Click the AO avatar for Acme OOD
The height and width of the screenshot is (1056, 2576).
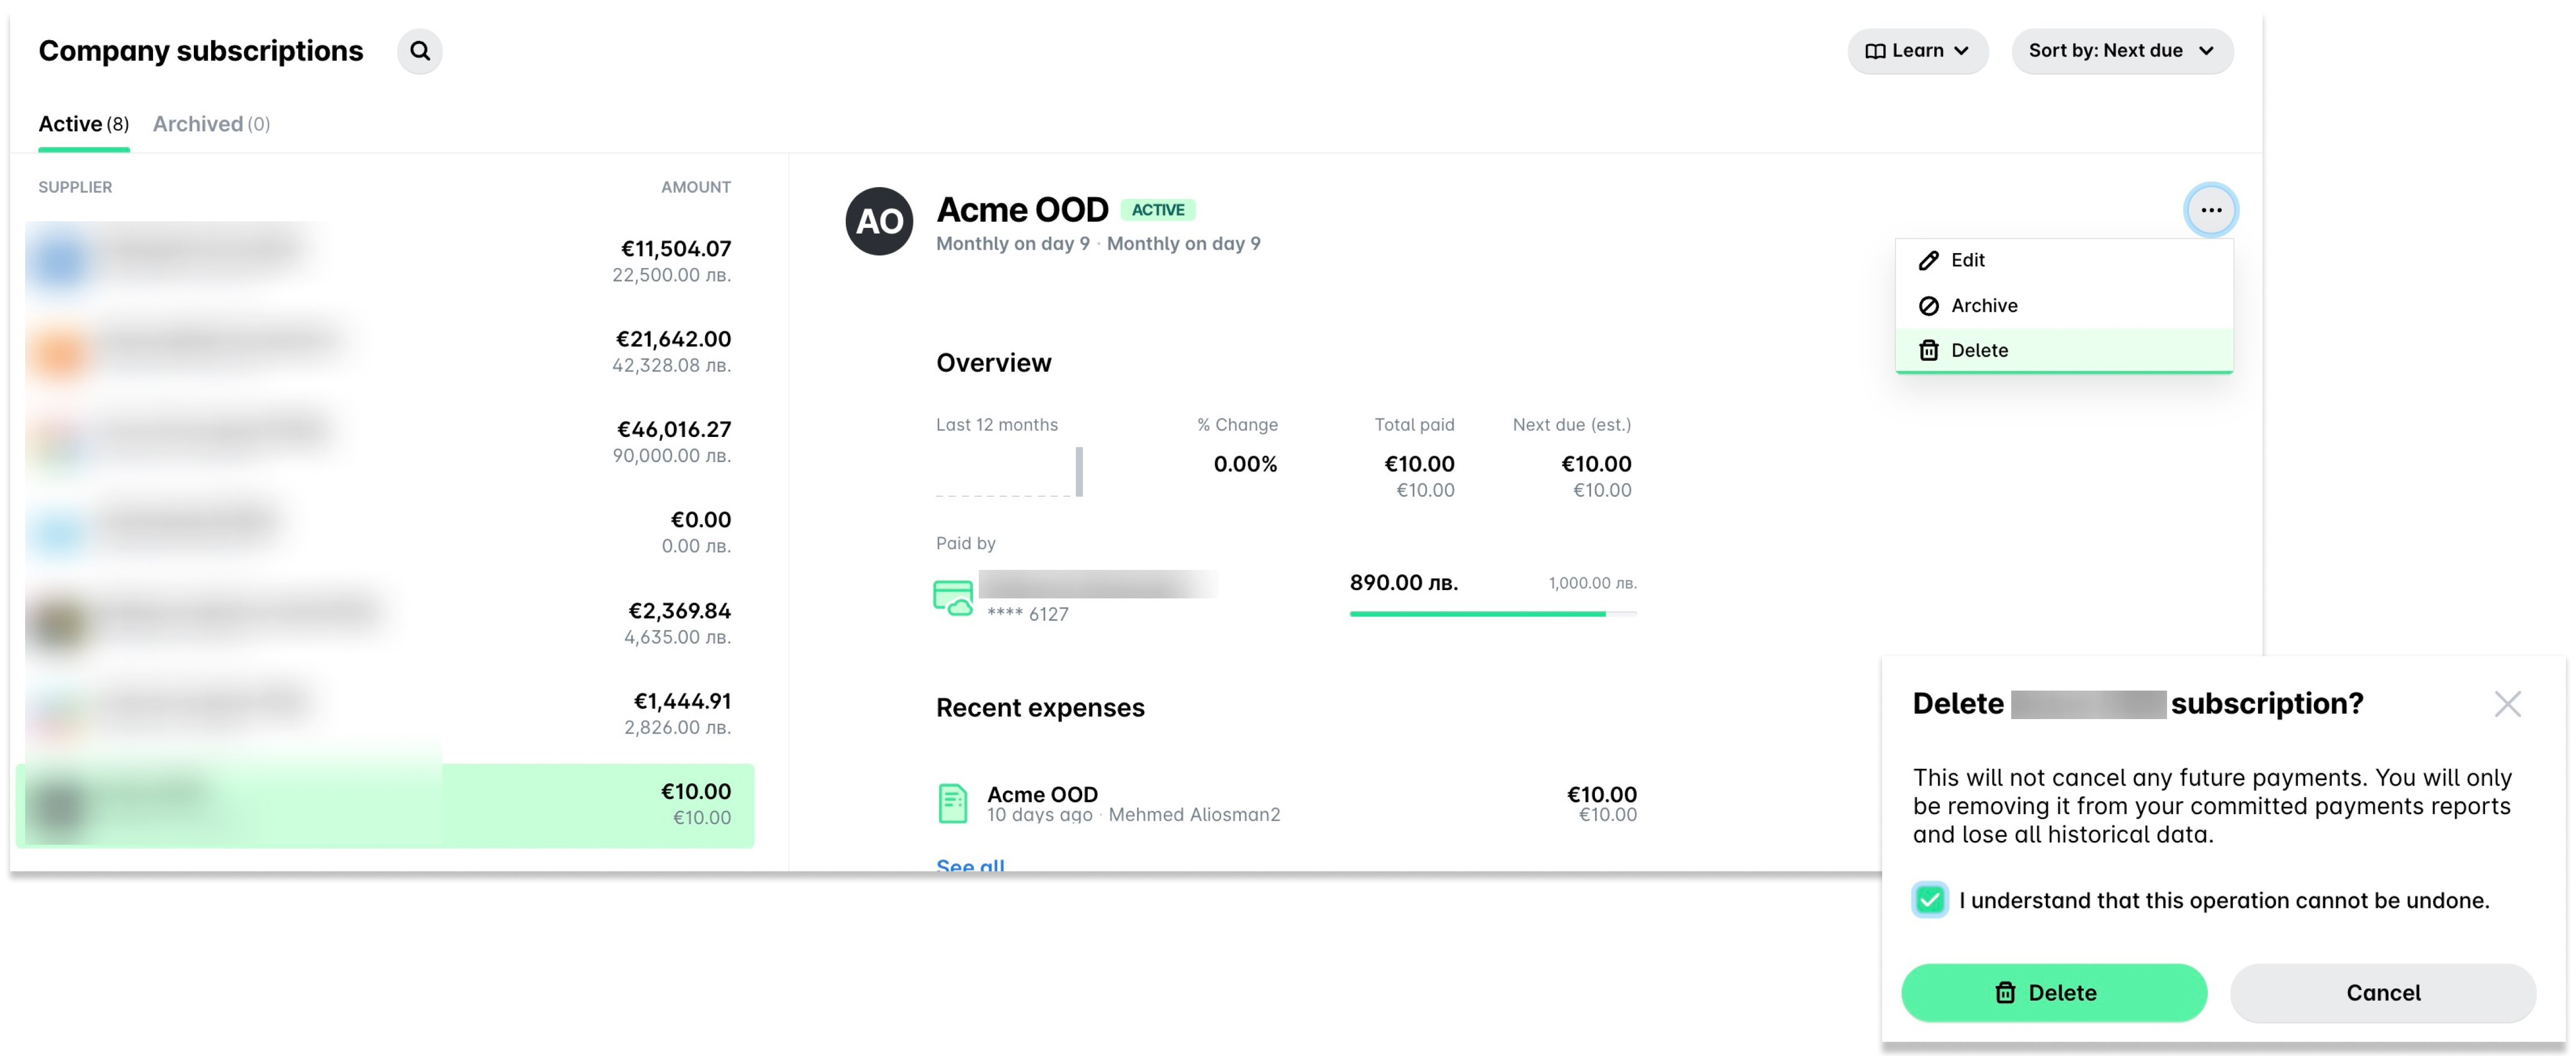click(881, 220)
